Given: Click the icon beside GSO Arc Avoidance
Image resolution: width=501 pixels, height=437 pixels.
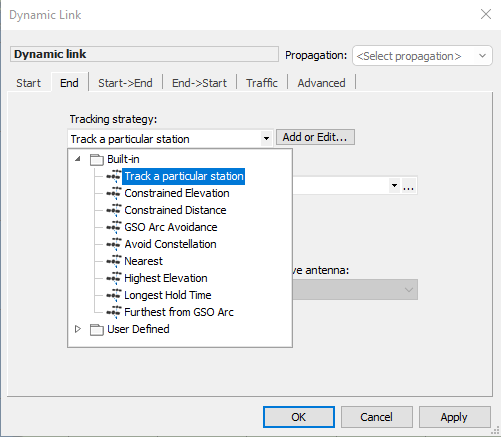Looking at the screenshot, I should [x=114, y=227].
